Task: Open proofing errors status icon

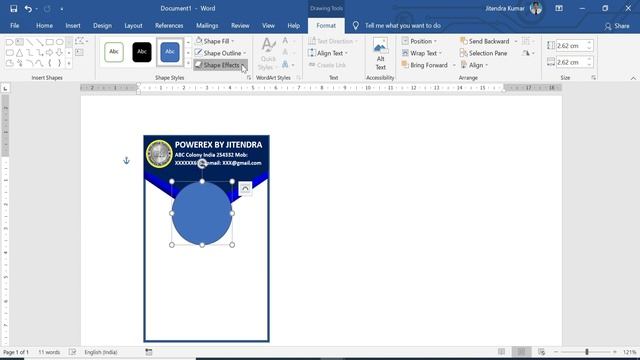Action: coord(73,352)
